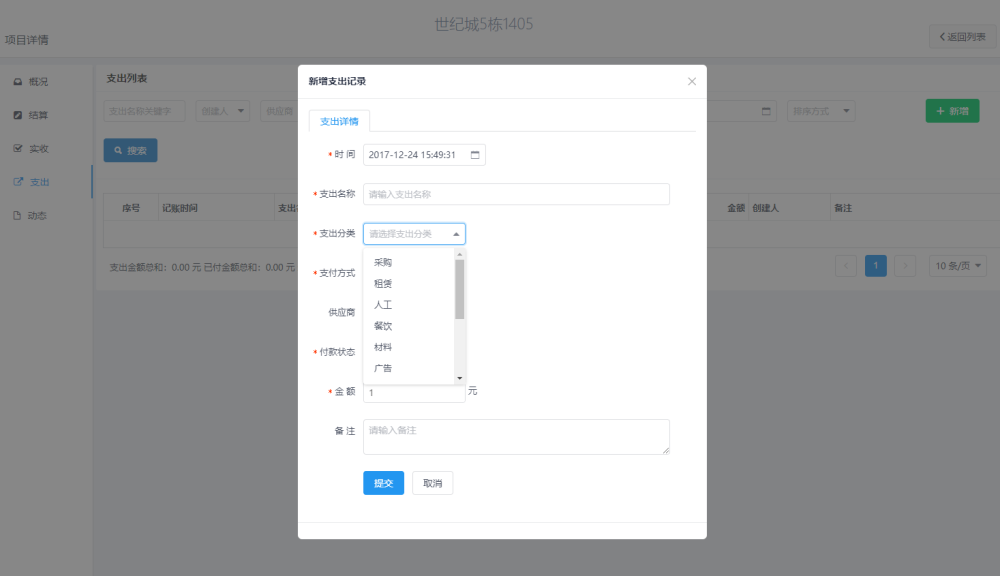Image resolution: width=1000 pixels, height=576 pixels.
Task: Click the category list scrollbar thumb
Action: [460, 290]
